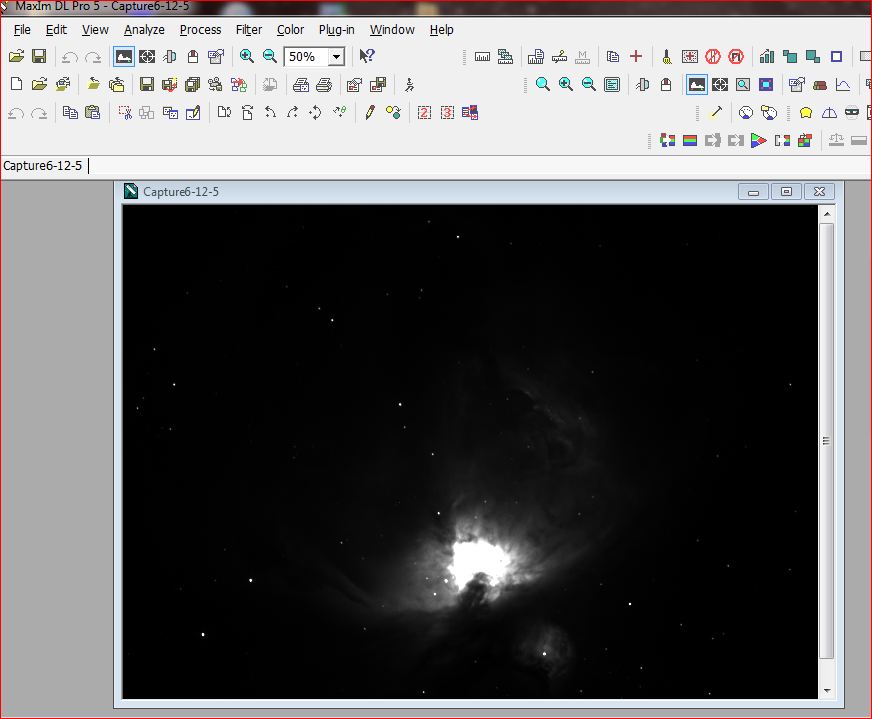Open the Plug-in menu

pyautogui.click(x=336, y=30)
